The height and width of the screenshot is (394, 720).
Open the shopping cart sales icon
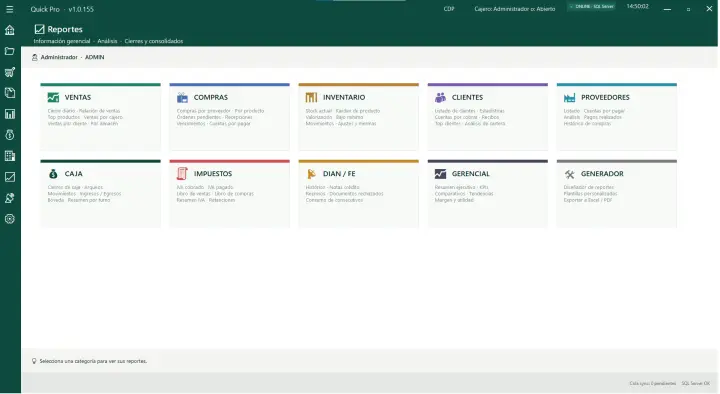pyautogui.click(x=10, y=72)
